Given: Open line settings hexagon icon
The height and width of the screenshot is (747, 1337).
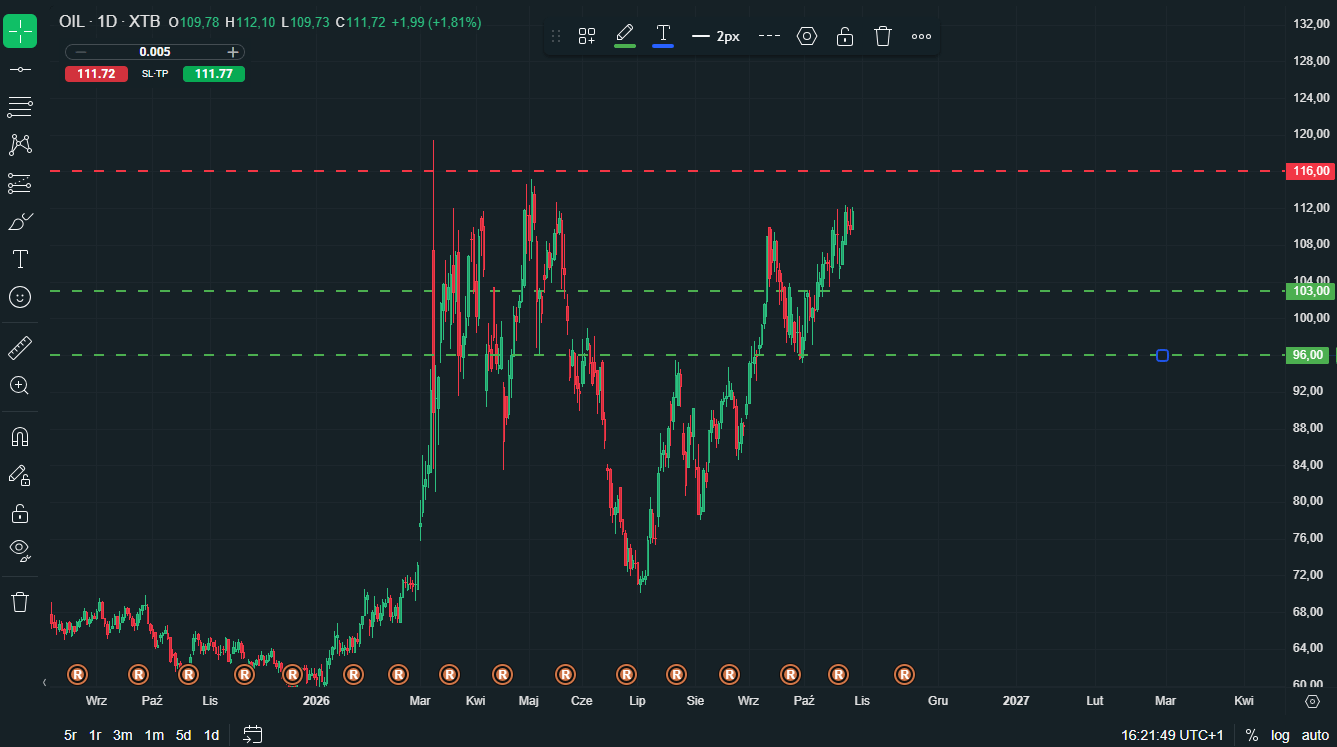Looking at the screenshot, I should (x=807, y=36).
